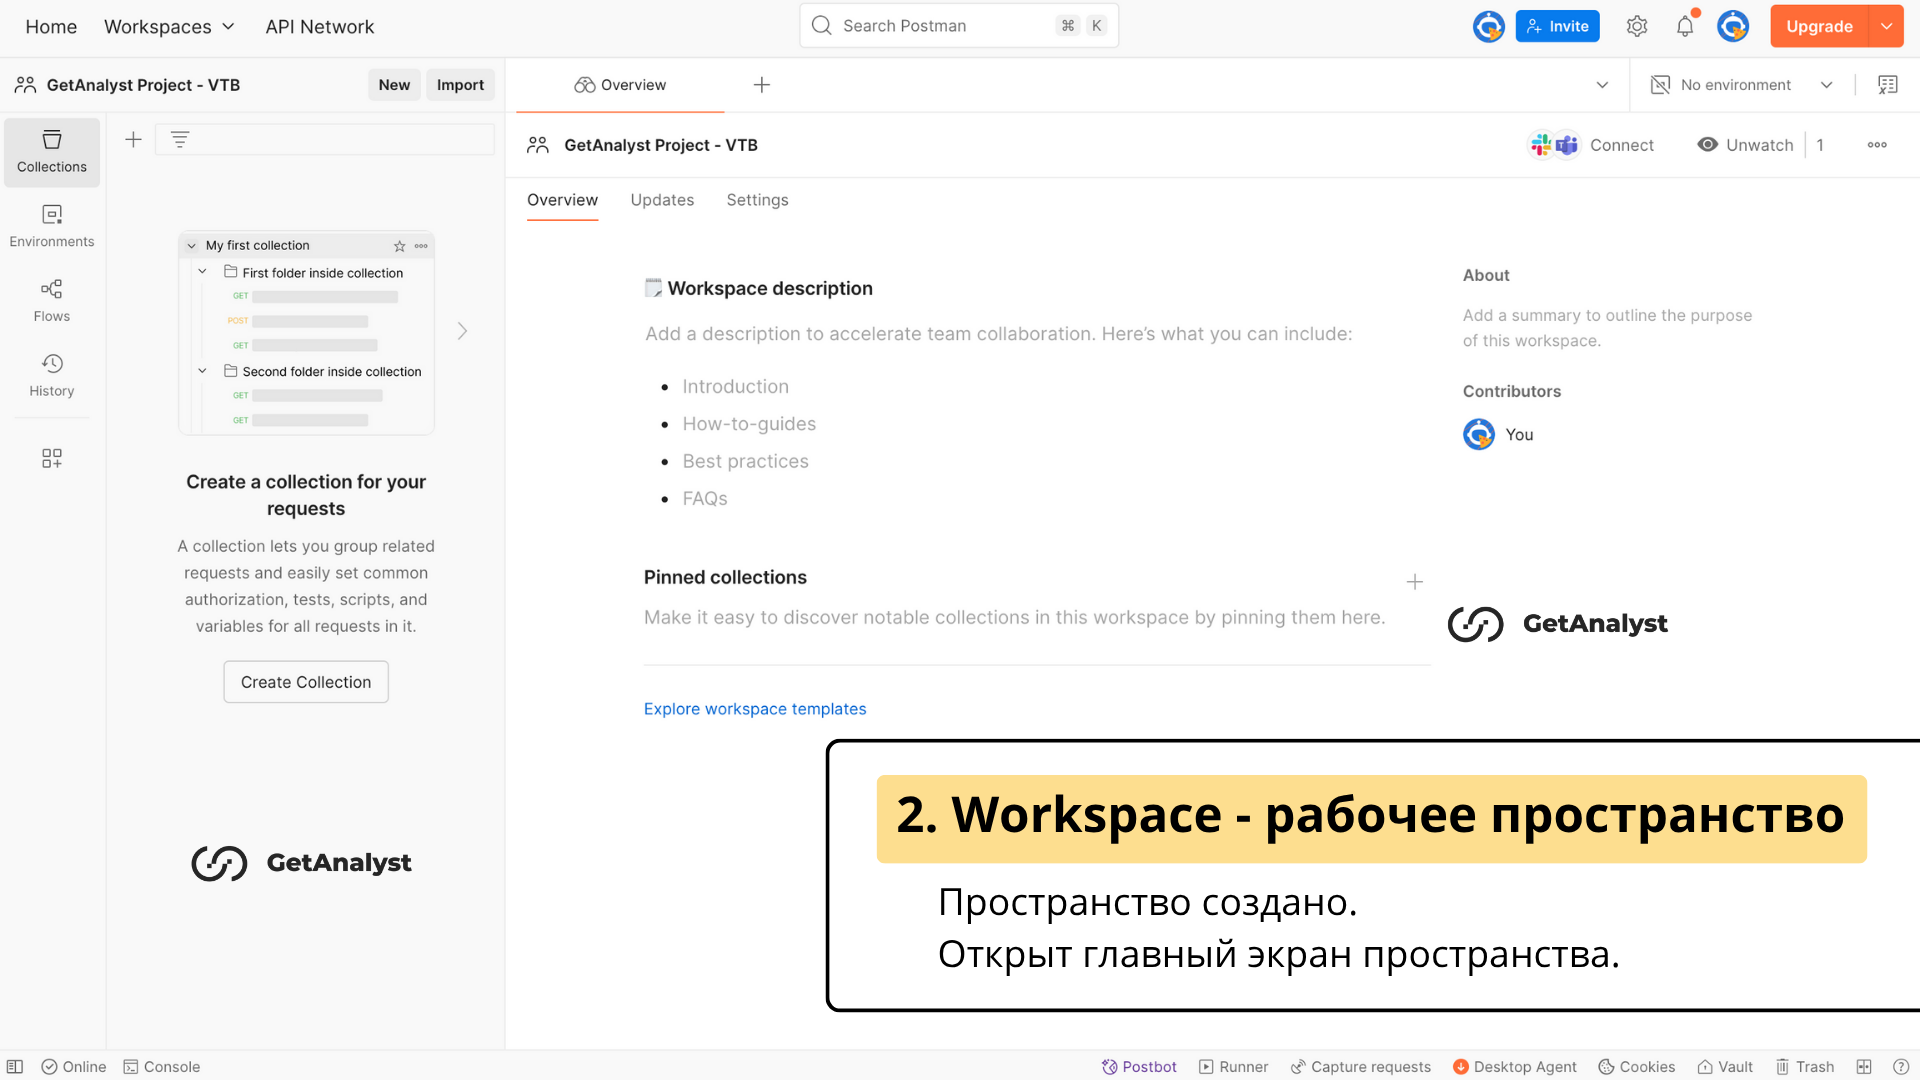The image size is (1920, 1080).
Task: Open Runner from the status bar
Action: pos(1233,1067)
